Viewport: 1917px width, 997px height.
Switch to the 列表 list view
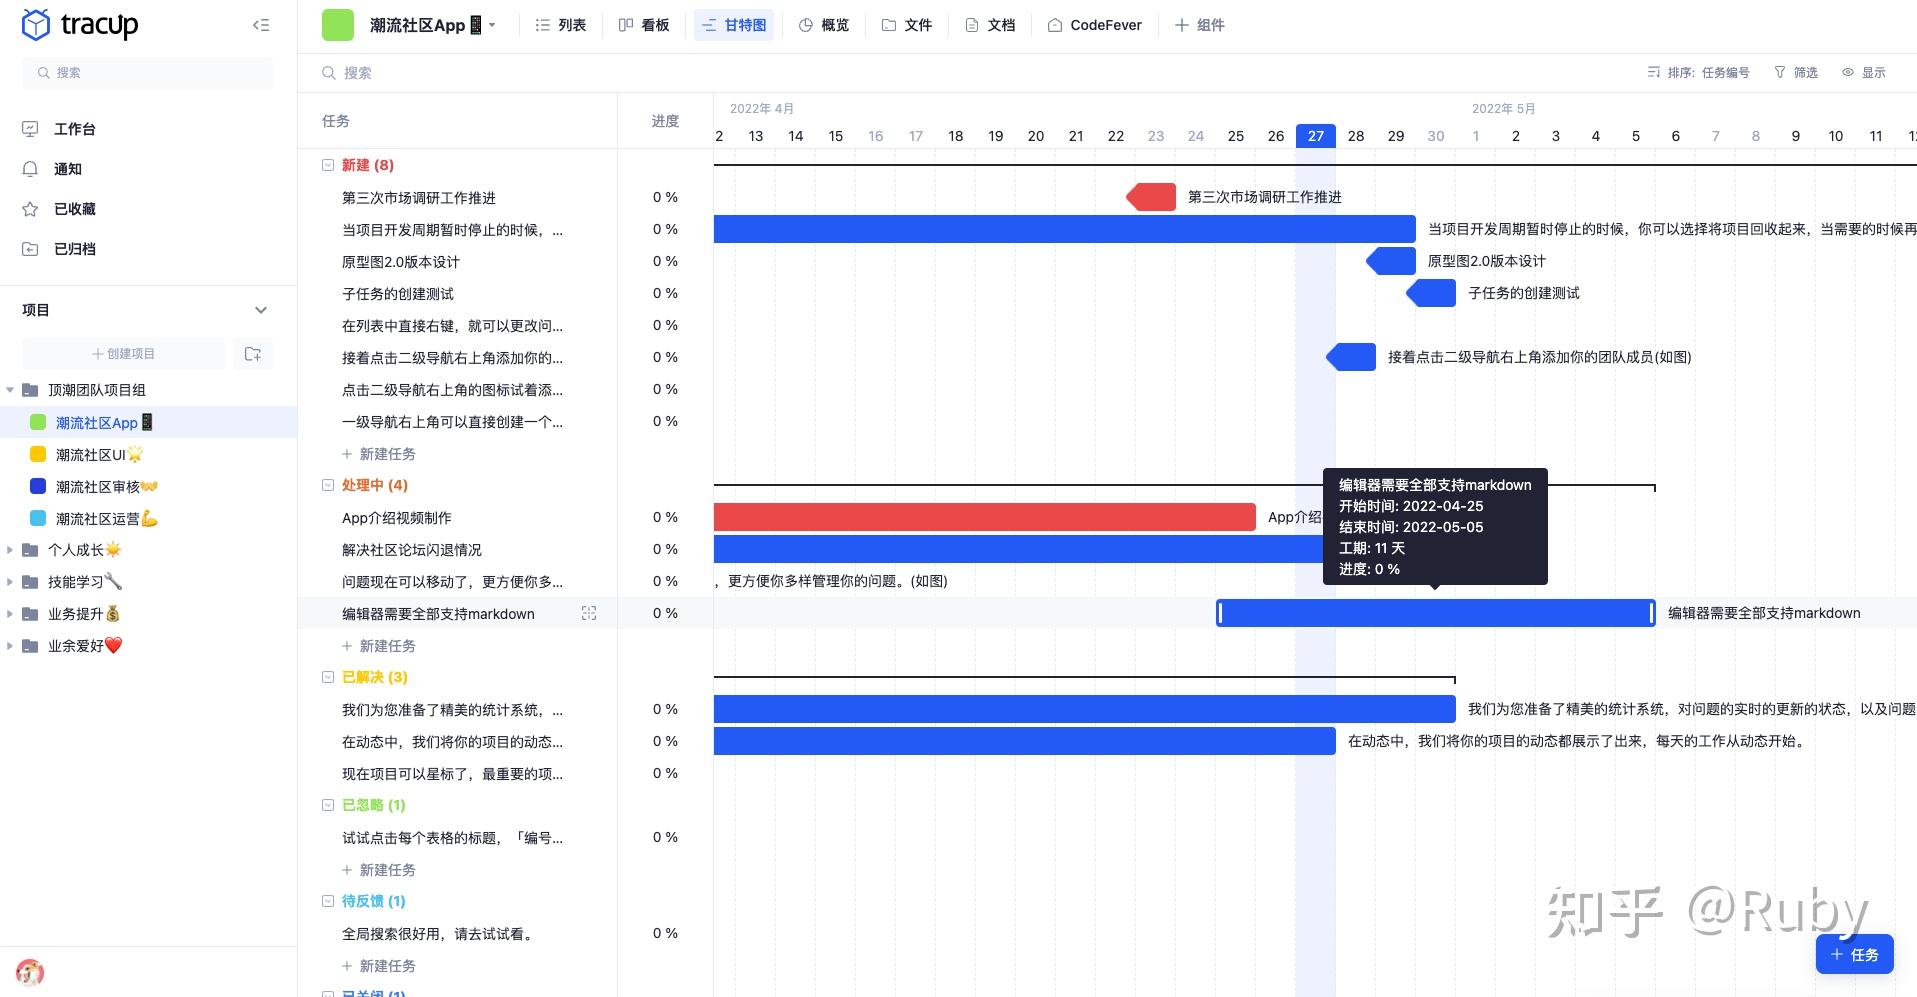560,25
